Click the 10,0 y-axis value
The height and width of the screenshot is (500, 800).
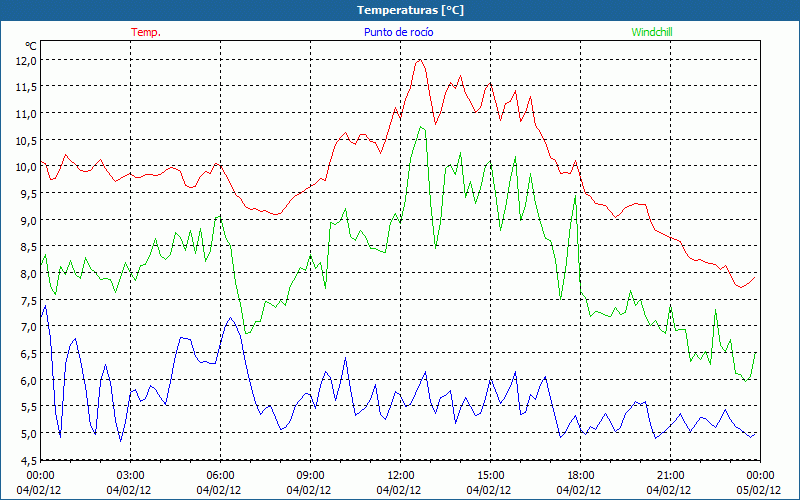point(27,167)
